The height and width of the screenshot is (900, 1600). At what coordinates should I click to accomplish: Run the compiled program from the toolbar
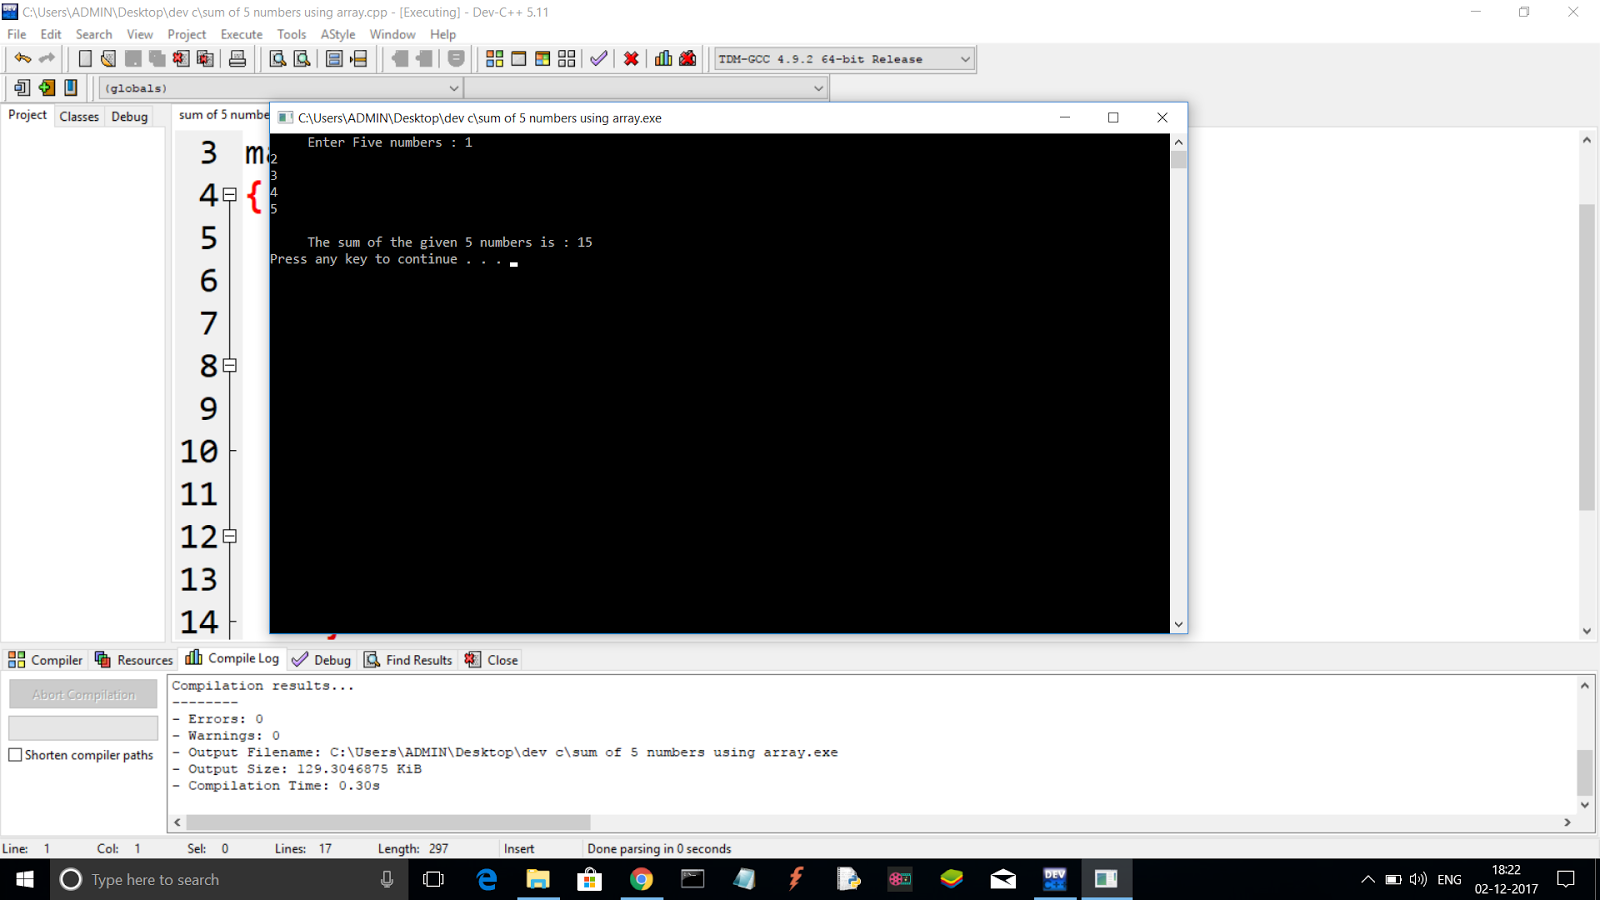click(x=517, y=58)
